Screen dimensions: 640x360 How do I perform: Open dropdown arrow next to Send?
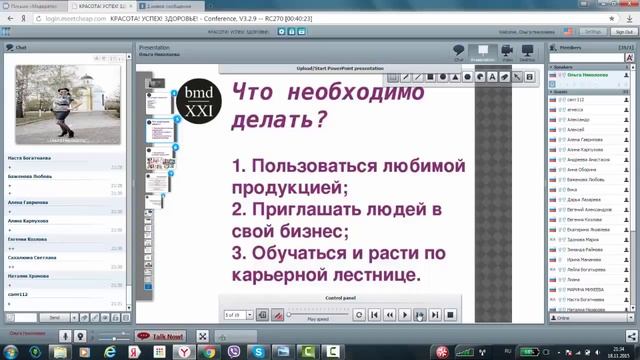[74, 318]
